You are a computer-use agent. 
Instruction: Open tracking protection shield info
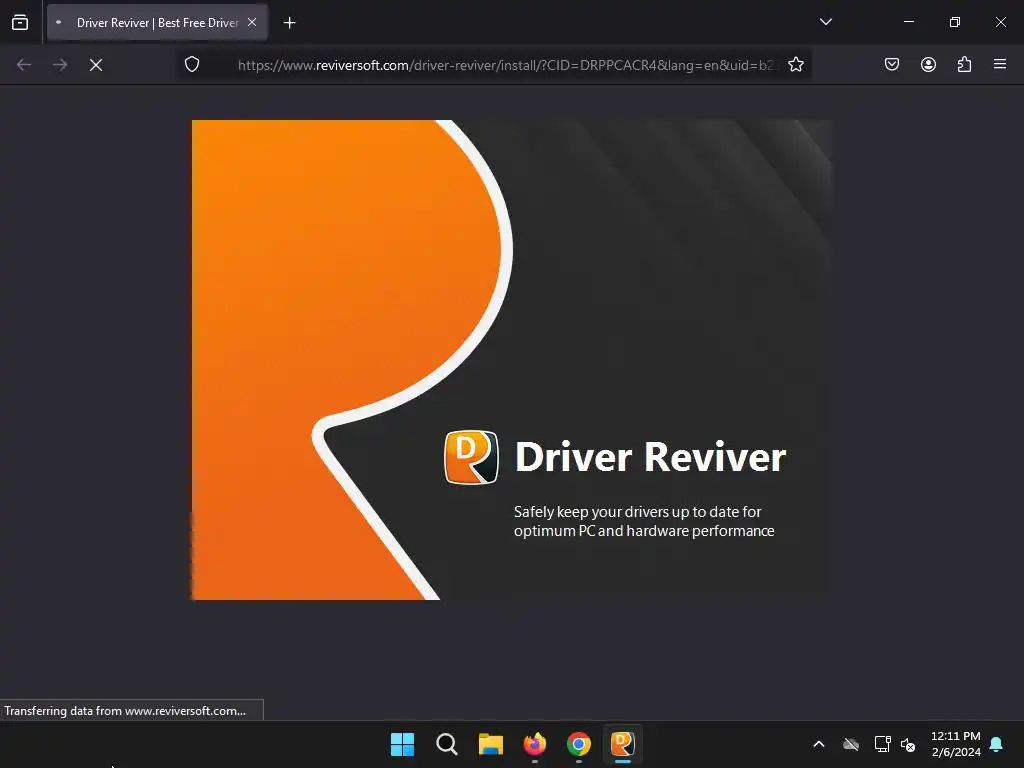click(x=192, y=65)
